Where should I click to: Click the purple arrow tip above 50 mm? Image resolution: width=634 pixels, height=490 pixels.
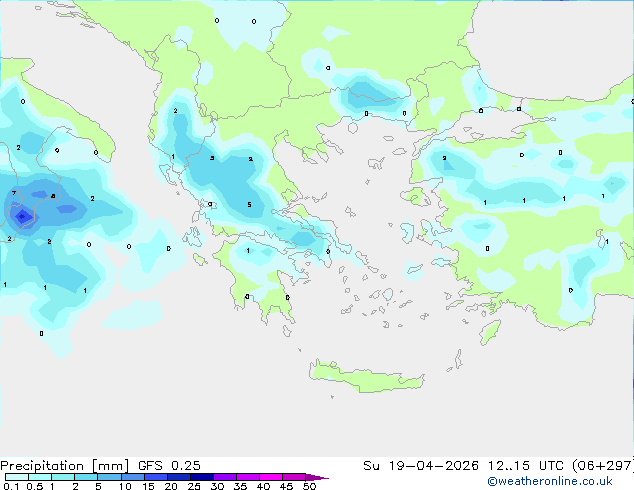317,477
